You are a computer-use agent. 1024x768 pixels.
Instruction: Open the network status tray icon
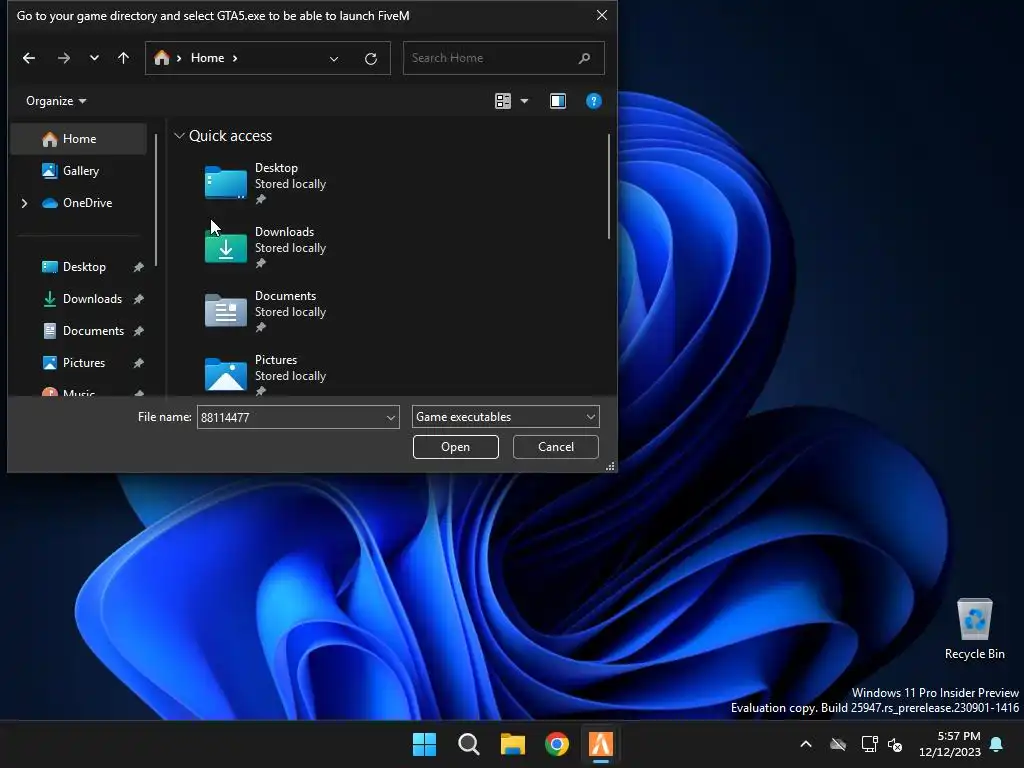pos(869,744)
